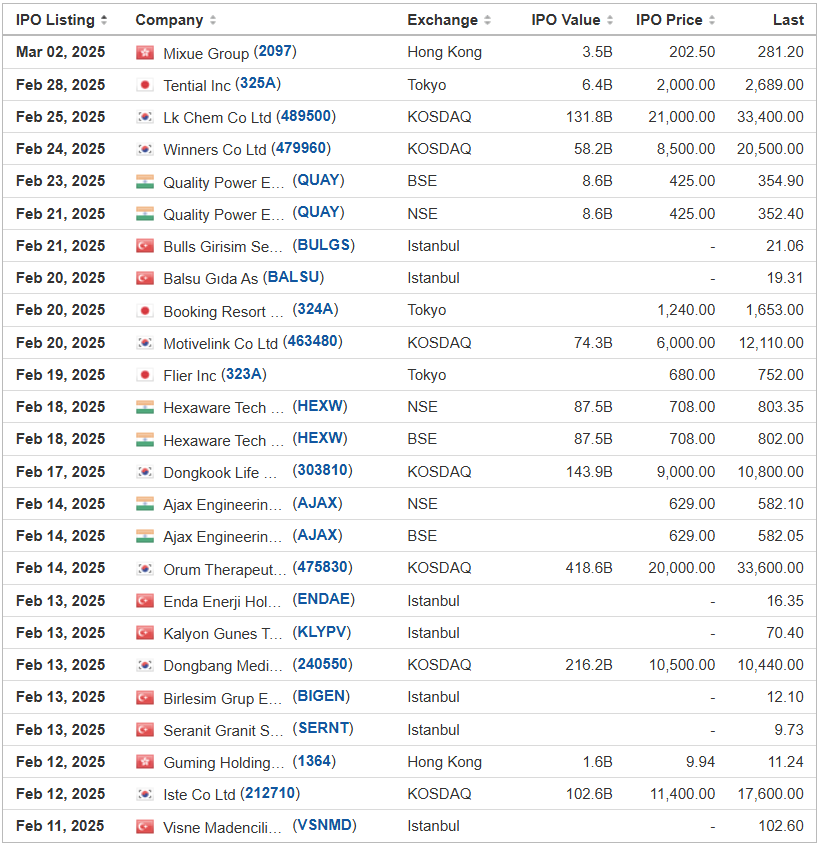Image resolution: width=820 pixels, height=847 pixels.
Task: Click Japan flag beside Booking Resort
Action: (x=145, y=310)
